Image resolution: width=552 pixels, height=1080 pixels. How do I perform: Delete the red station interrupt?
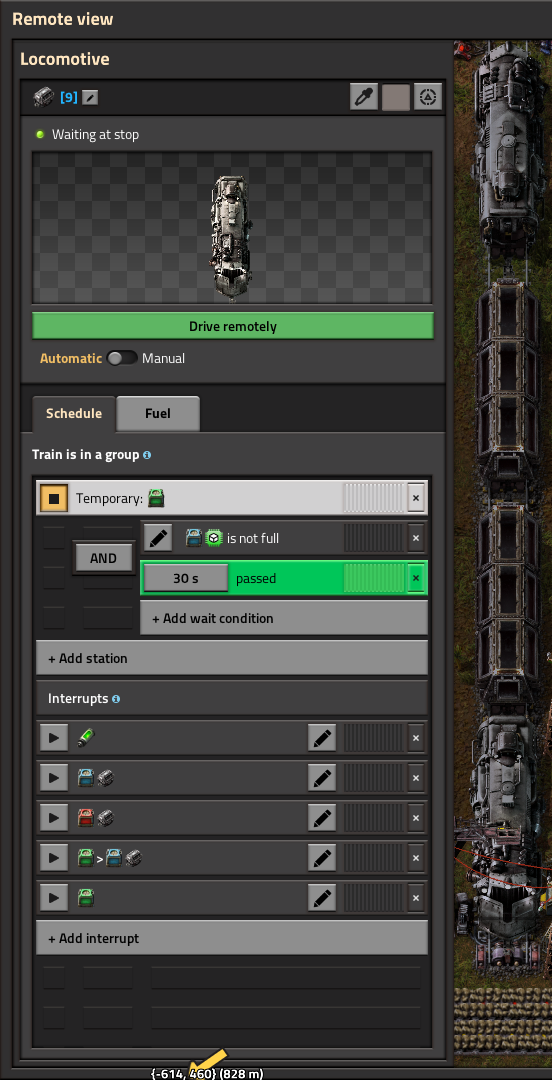(416, 818)
